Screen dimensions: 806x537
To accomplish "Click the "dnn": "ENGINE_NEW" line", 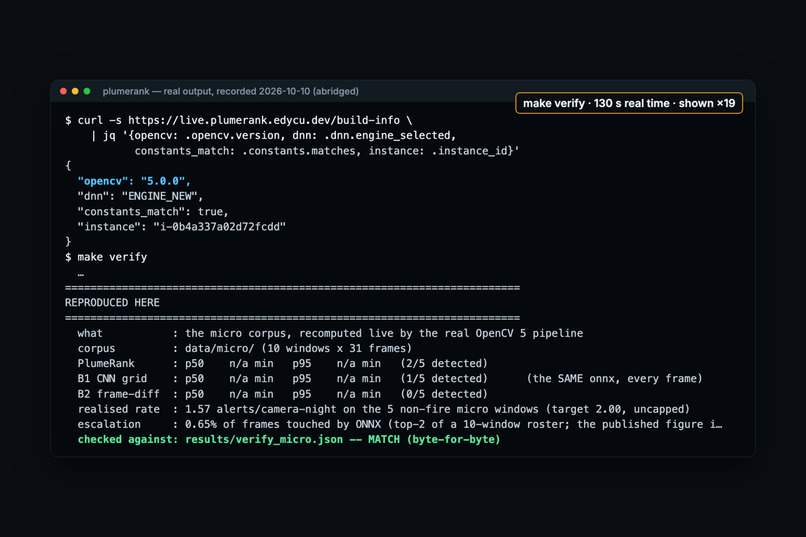I will [140, 196].
